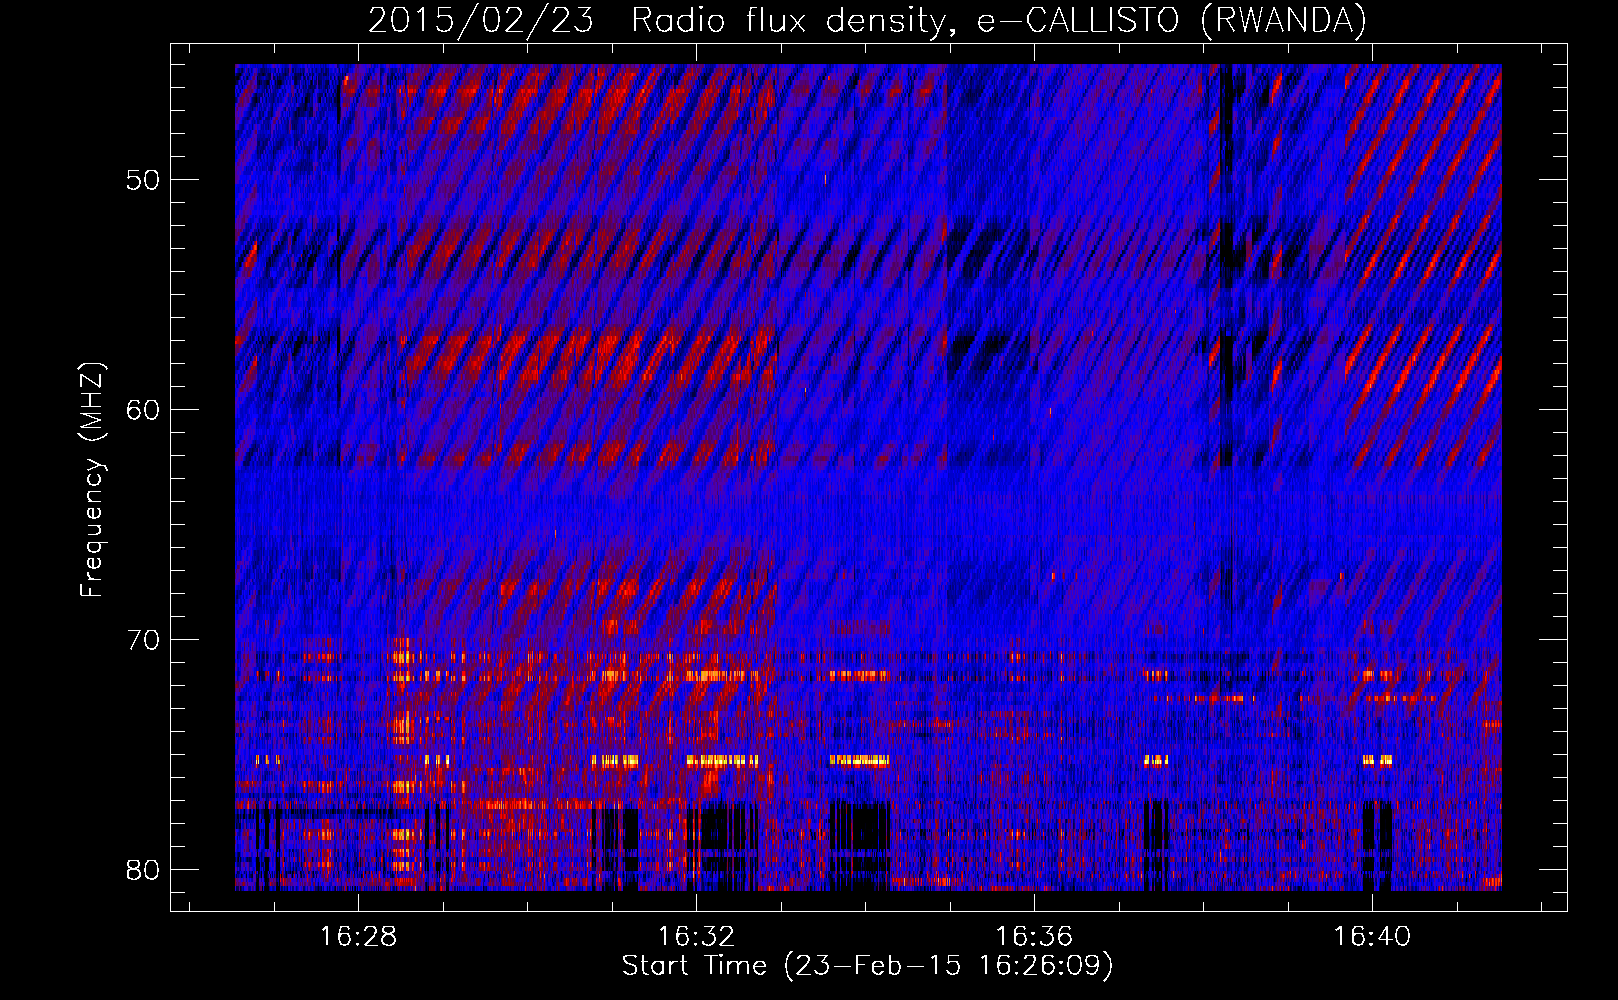Click the 16:40 time tick label
The image size is (1618, 1000).
pyautogui.click(x=1372, y=937)
